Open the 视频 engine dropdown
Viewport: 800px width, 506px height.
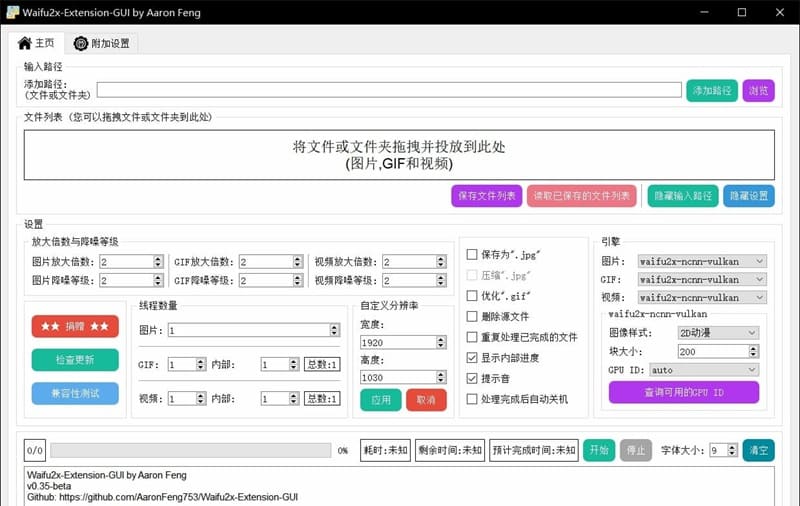click(x=702, y=297)
